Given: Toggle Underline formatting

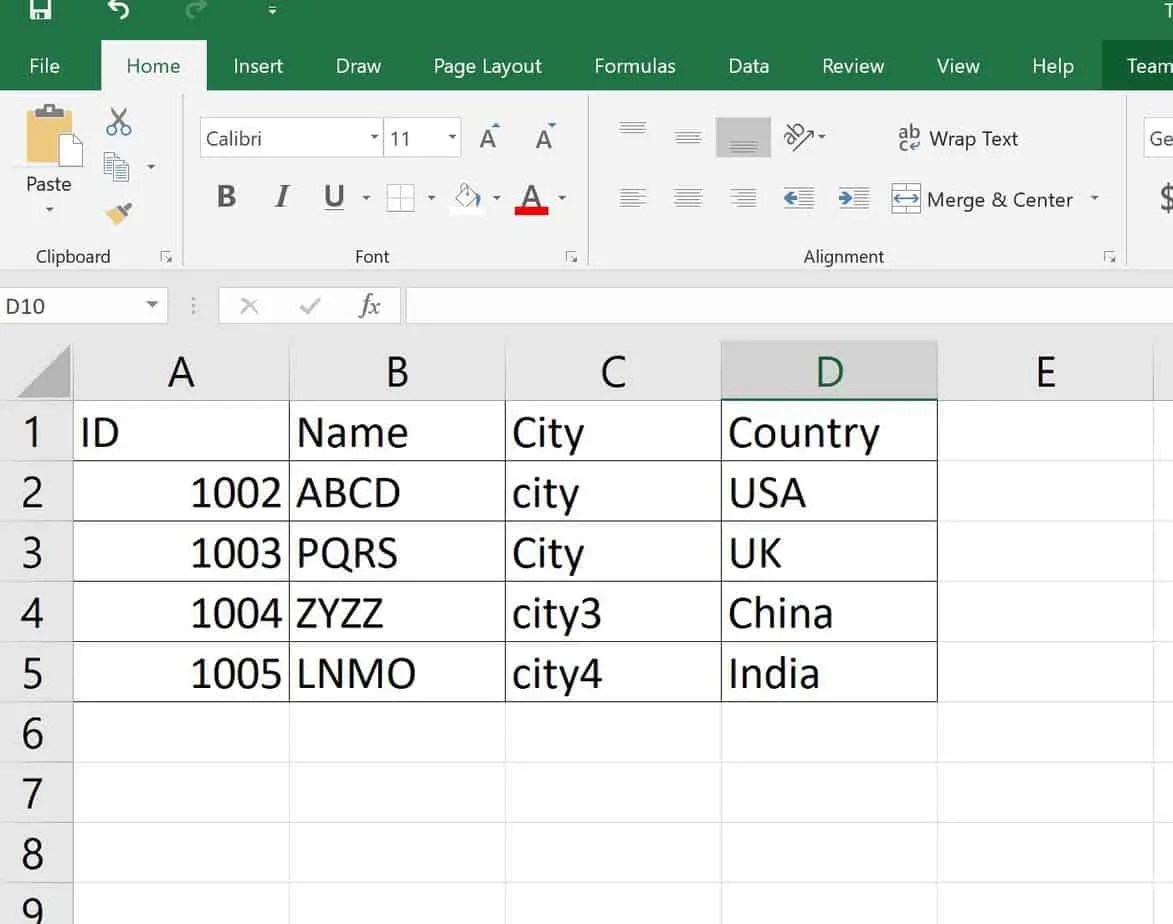Looking at the screenshot, I should point(334,197).
